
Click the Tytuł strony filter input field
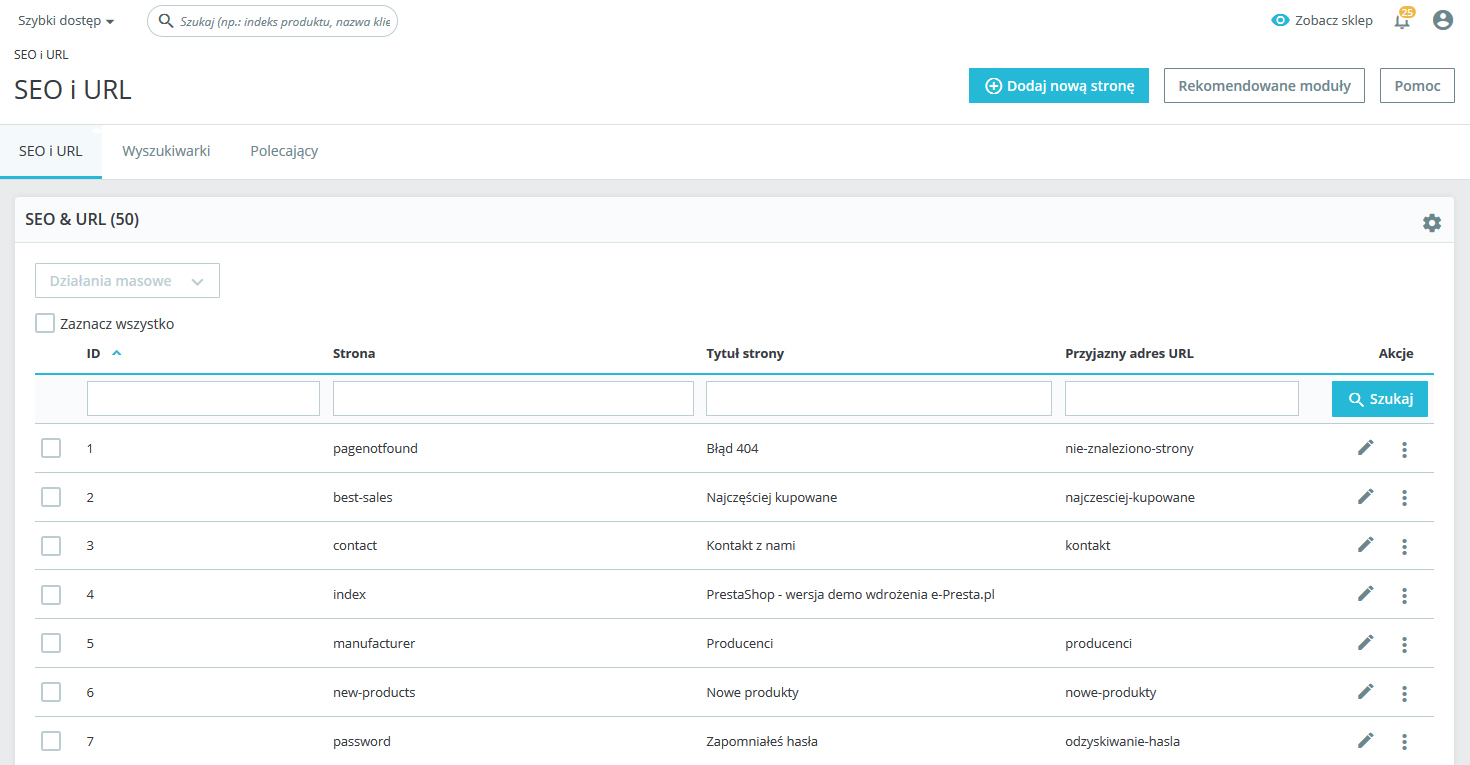[x=878, y=398]
